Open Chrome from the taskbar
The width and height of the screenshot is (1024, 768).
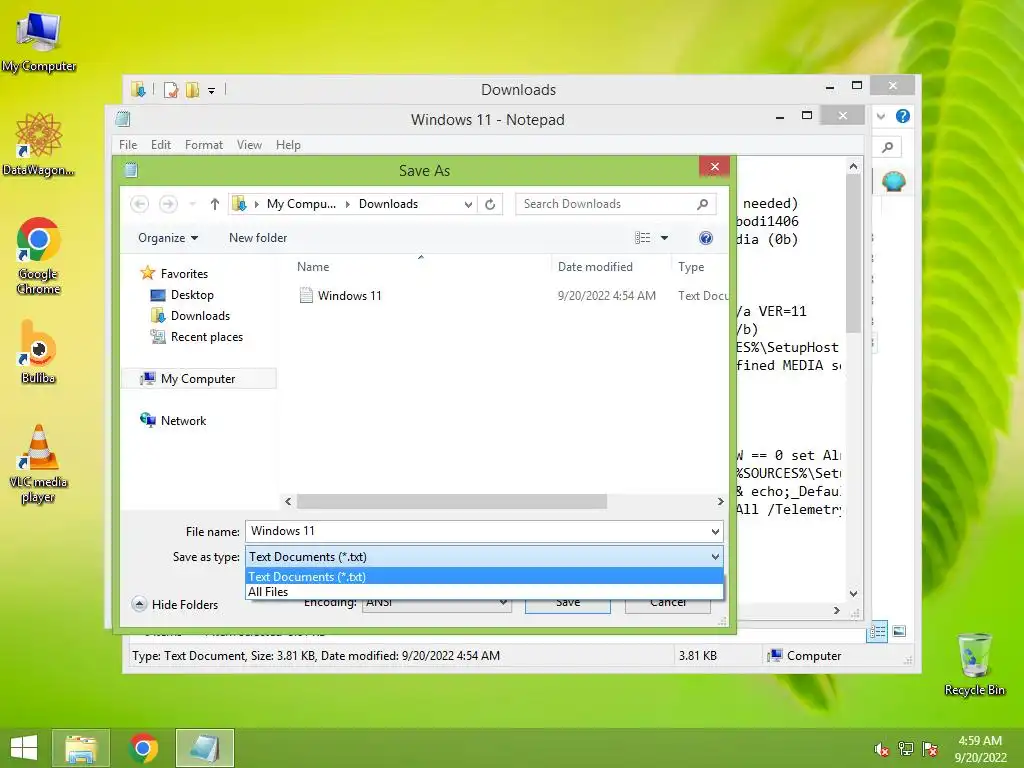144,748
